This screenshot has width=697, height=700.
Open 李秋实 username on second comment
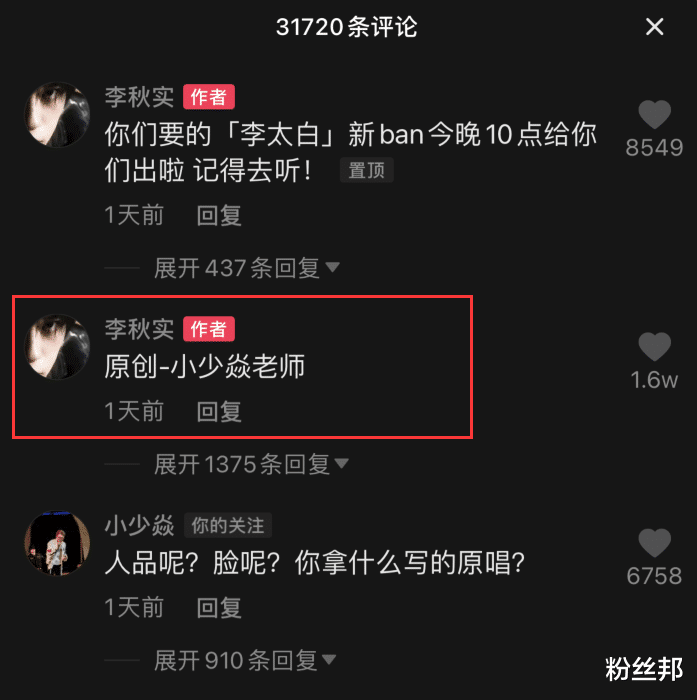tap(139, 329)
